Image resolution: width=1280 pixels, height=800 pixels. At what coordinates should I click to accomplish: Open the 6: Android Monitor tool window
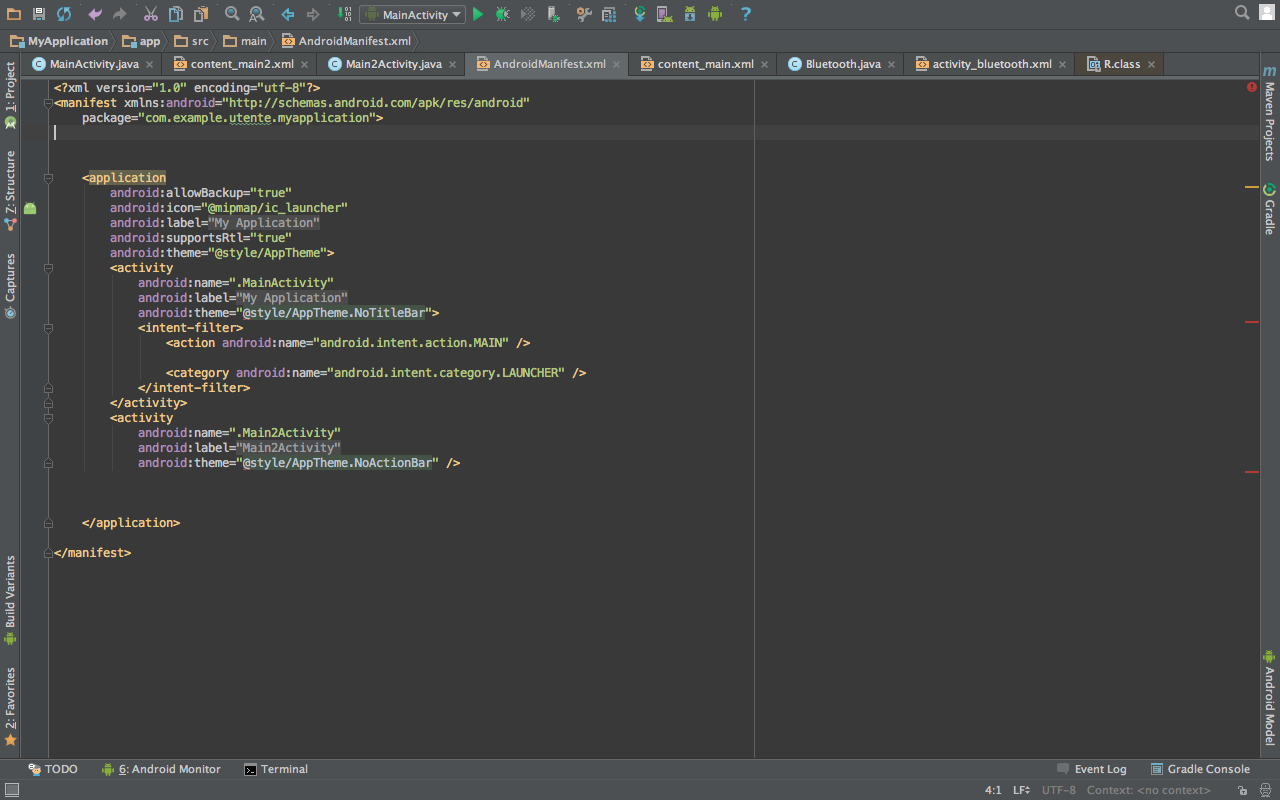point(161,769)
